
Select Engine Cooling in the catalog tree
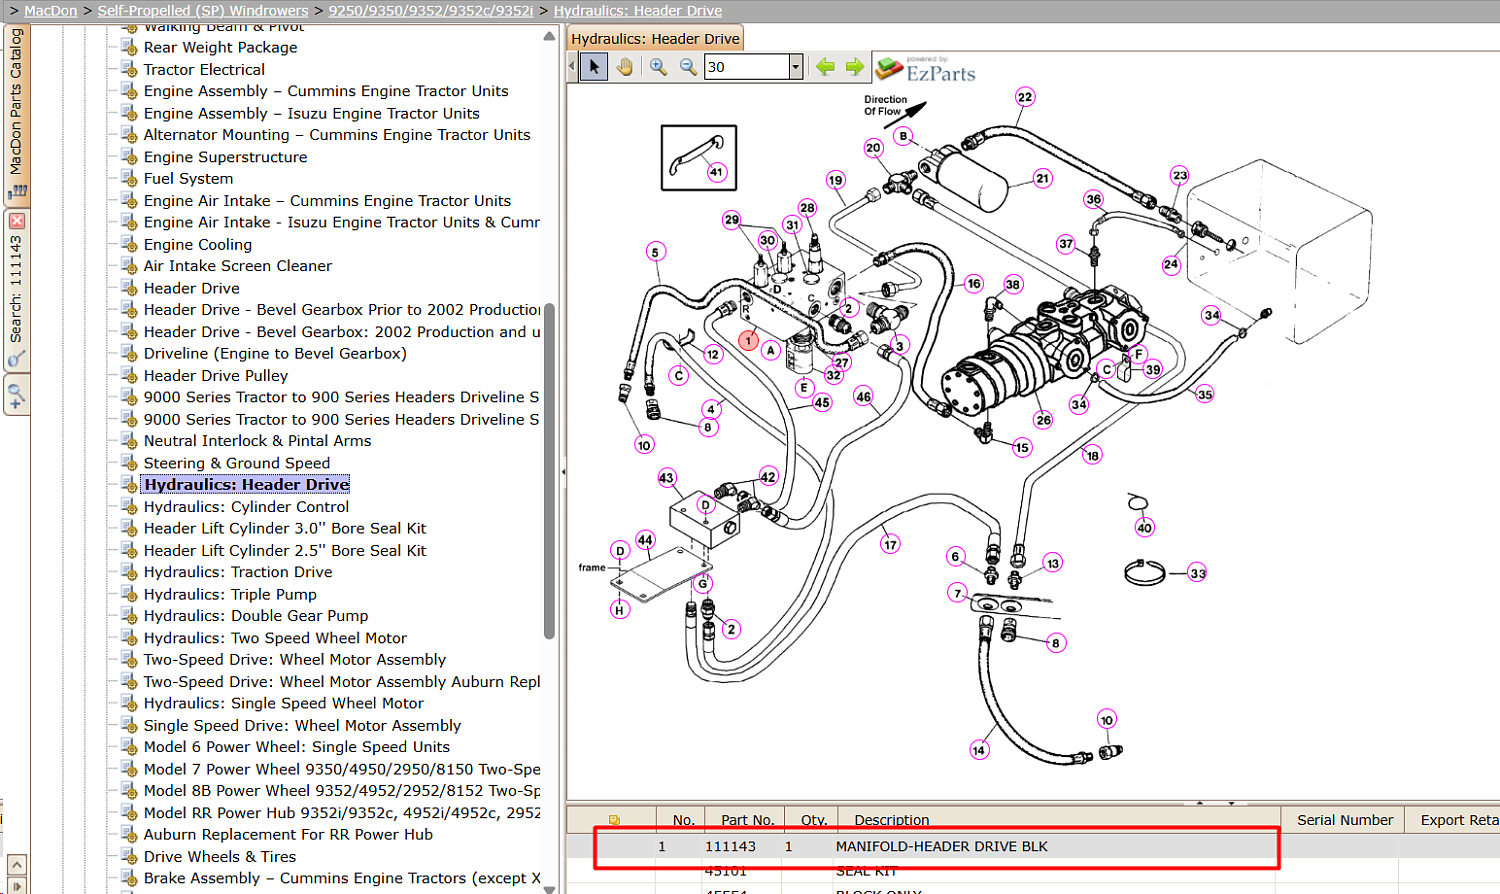[x=198, y=244]
